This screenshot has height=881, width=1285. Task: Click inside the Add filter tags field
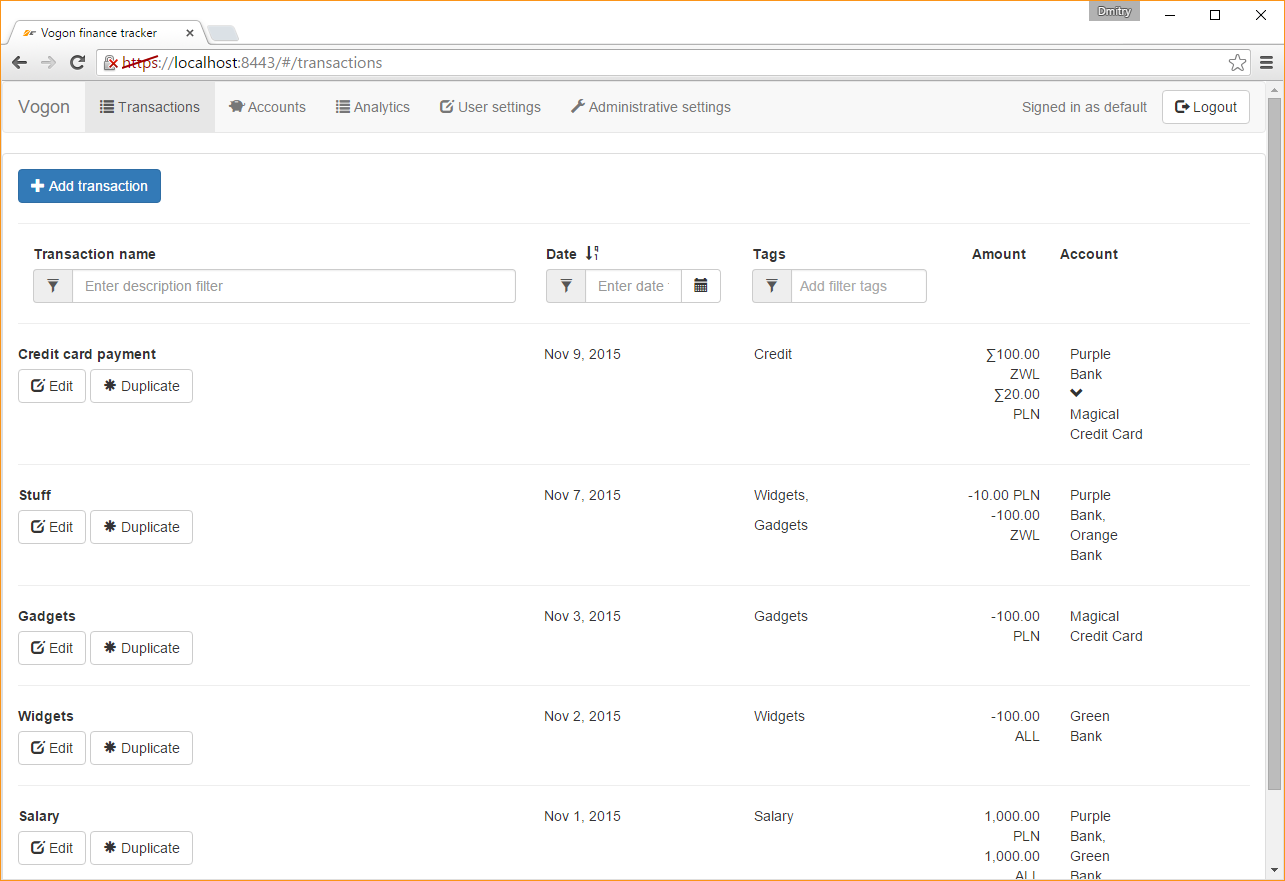[x=858, y=286]
